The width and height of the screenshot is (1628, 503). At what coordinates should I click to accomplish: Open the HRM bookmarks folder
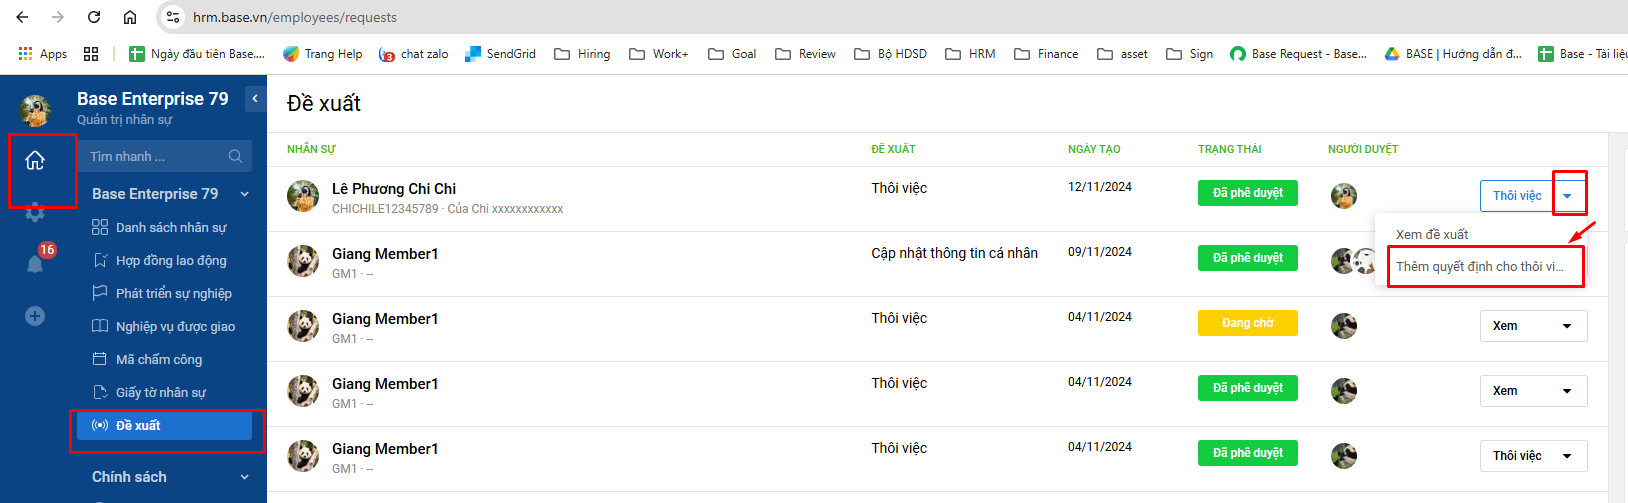pos(970,54)
